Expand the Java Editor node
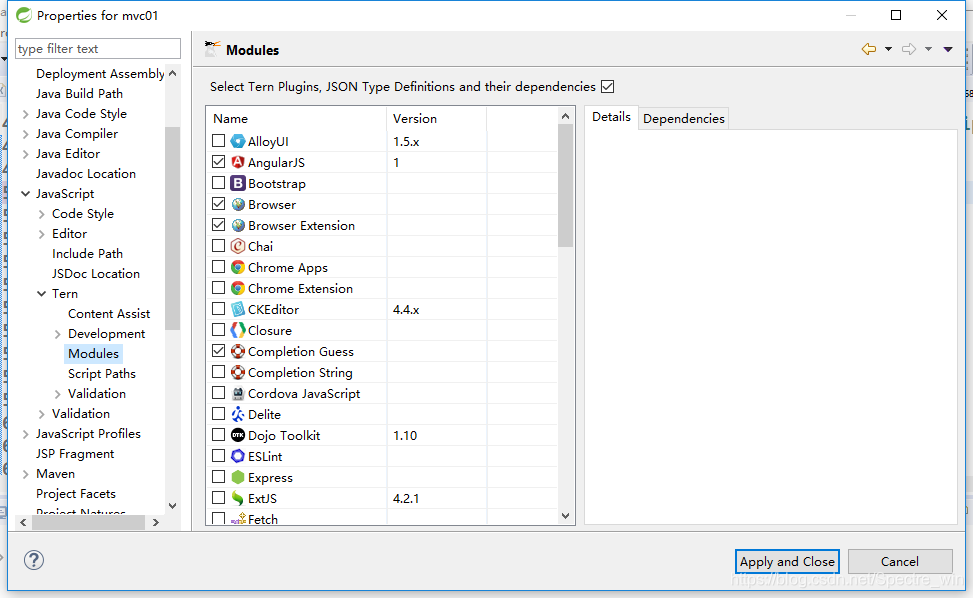The width and height of the screenshot is (973, 598). point(25,154)
